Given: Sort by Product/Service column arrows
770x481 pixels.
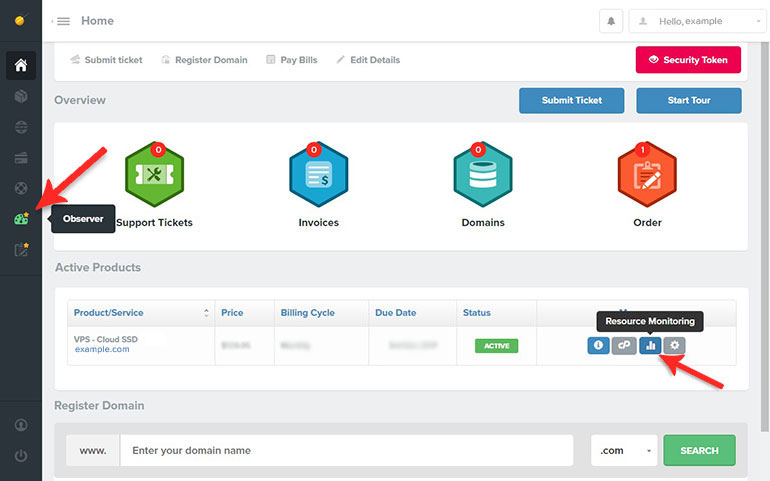Looking at the screenshot, I should click(206, 312).
